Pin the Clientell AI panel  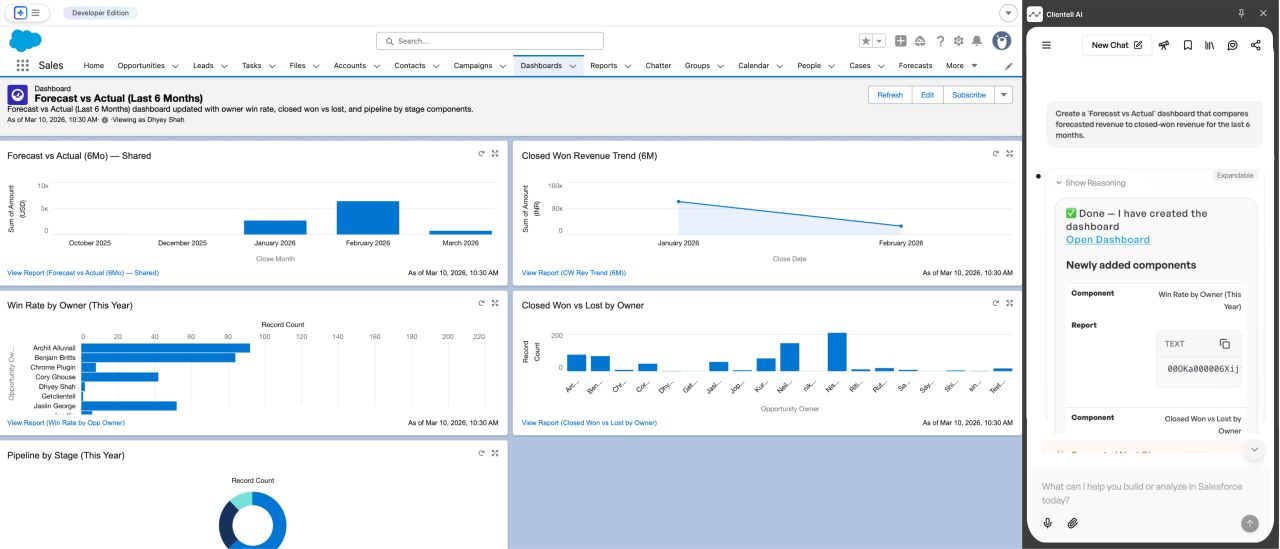coord(1241,14)
